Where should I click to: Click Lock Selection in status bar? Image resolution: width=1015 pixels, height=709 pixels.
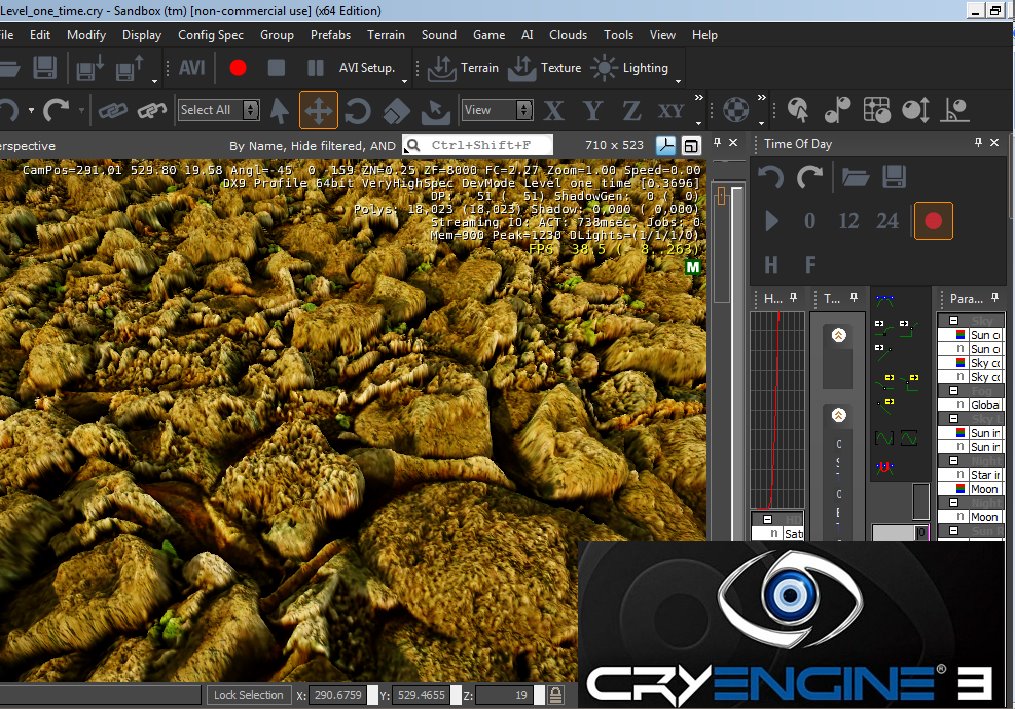pyautogui.click(x=249, y=695)
